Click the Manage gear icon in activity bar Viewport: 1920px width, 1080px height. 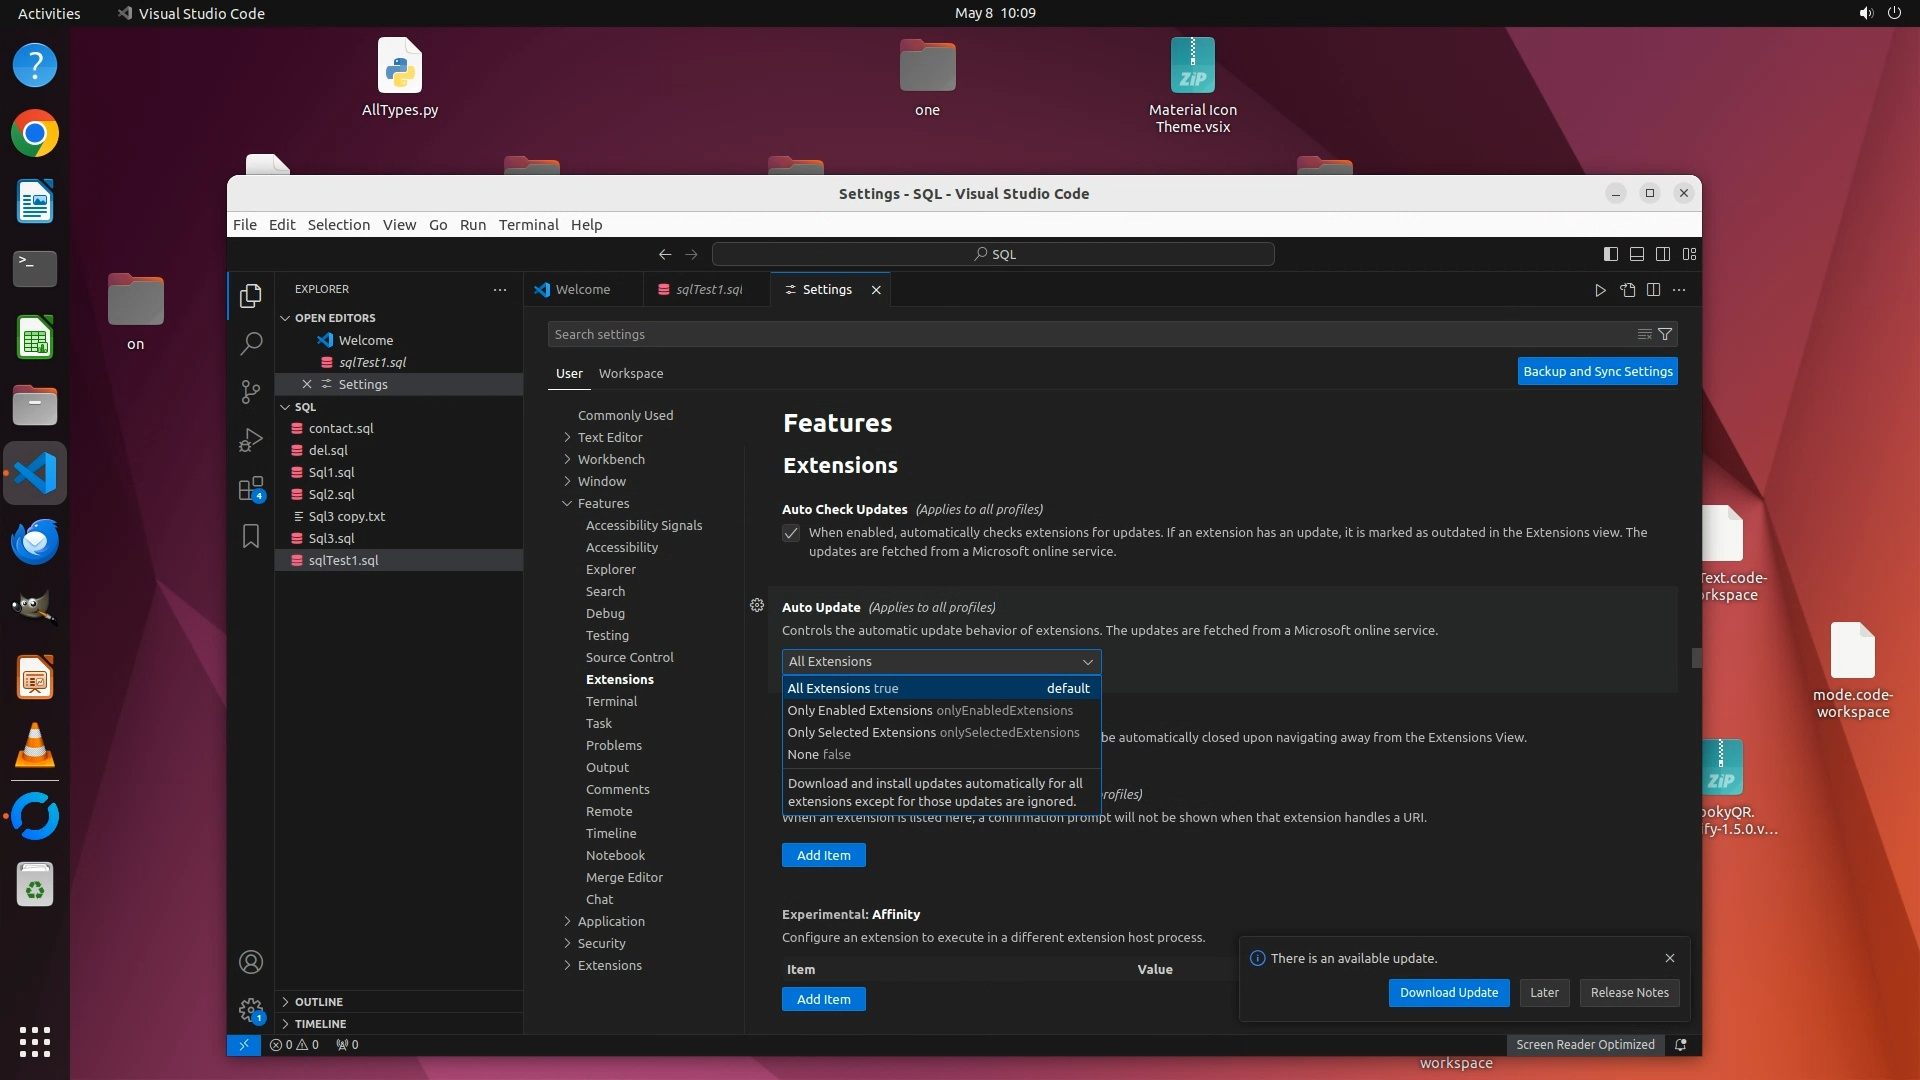251,1010
